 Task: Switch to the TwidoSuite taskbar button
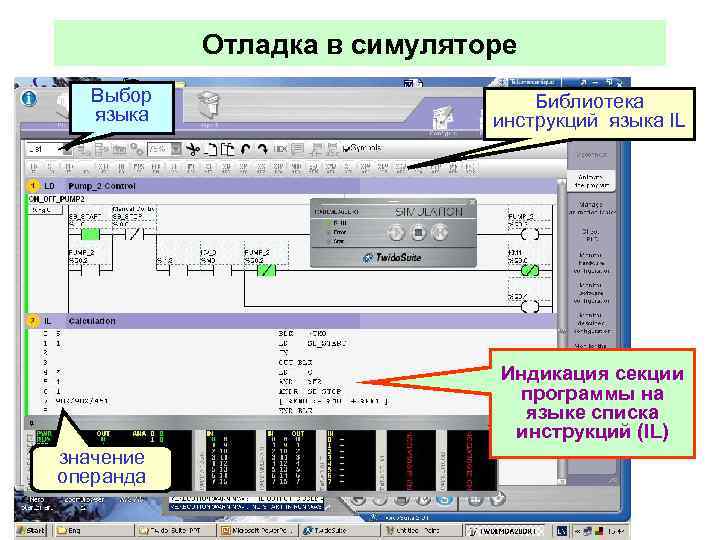click(x=340, y=531)
